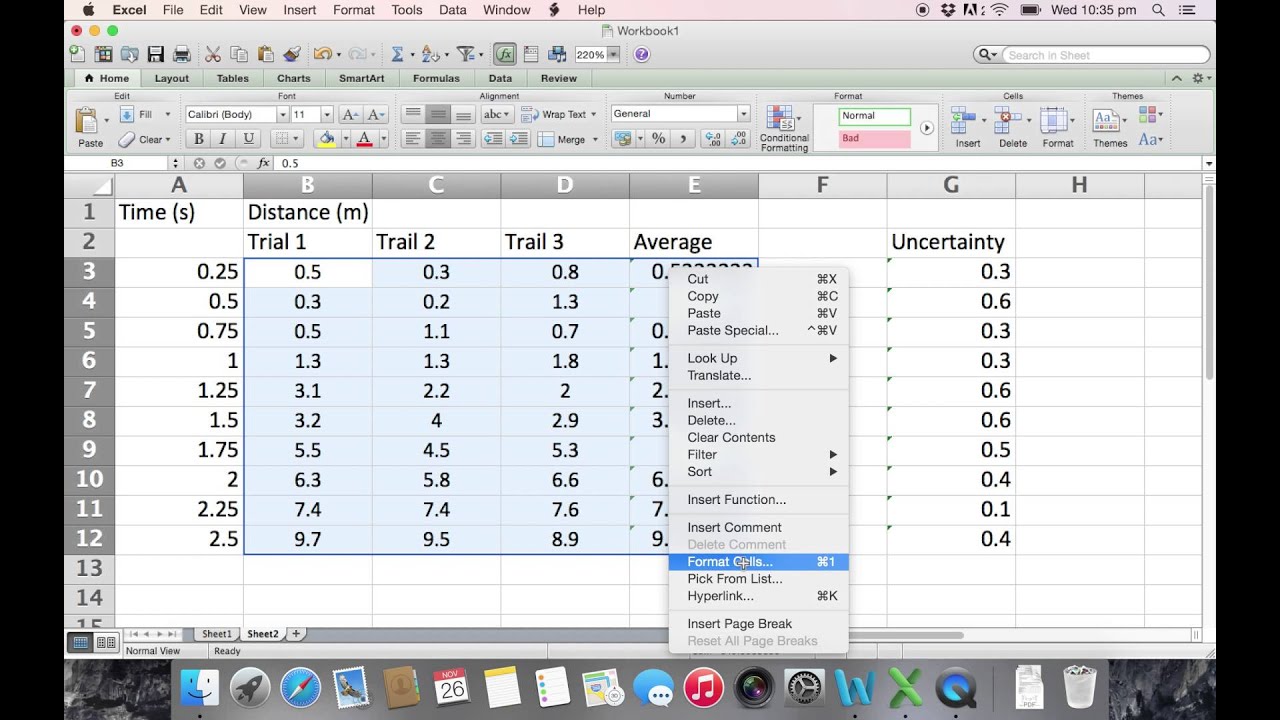Open Finder from the Dock
This screenshot has height=720, width=1280.
coord(200,688)
